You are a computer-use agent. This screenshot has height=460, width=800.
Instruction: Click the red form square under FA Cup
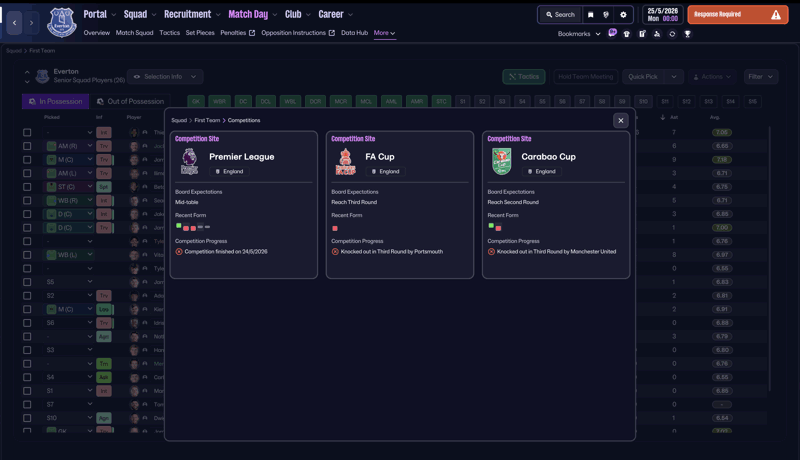[335, 228]
